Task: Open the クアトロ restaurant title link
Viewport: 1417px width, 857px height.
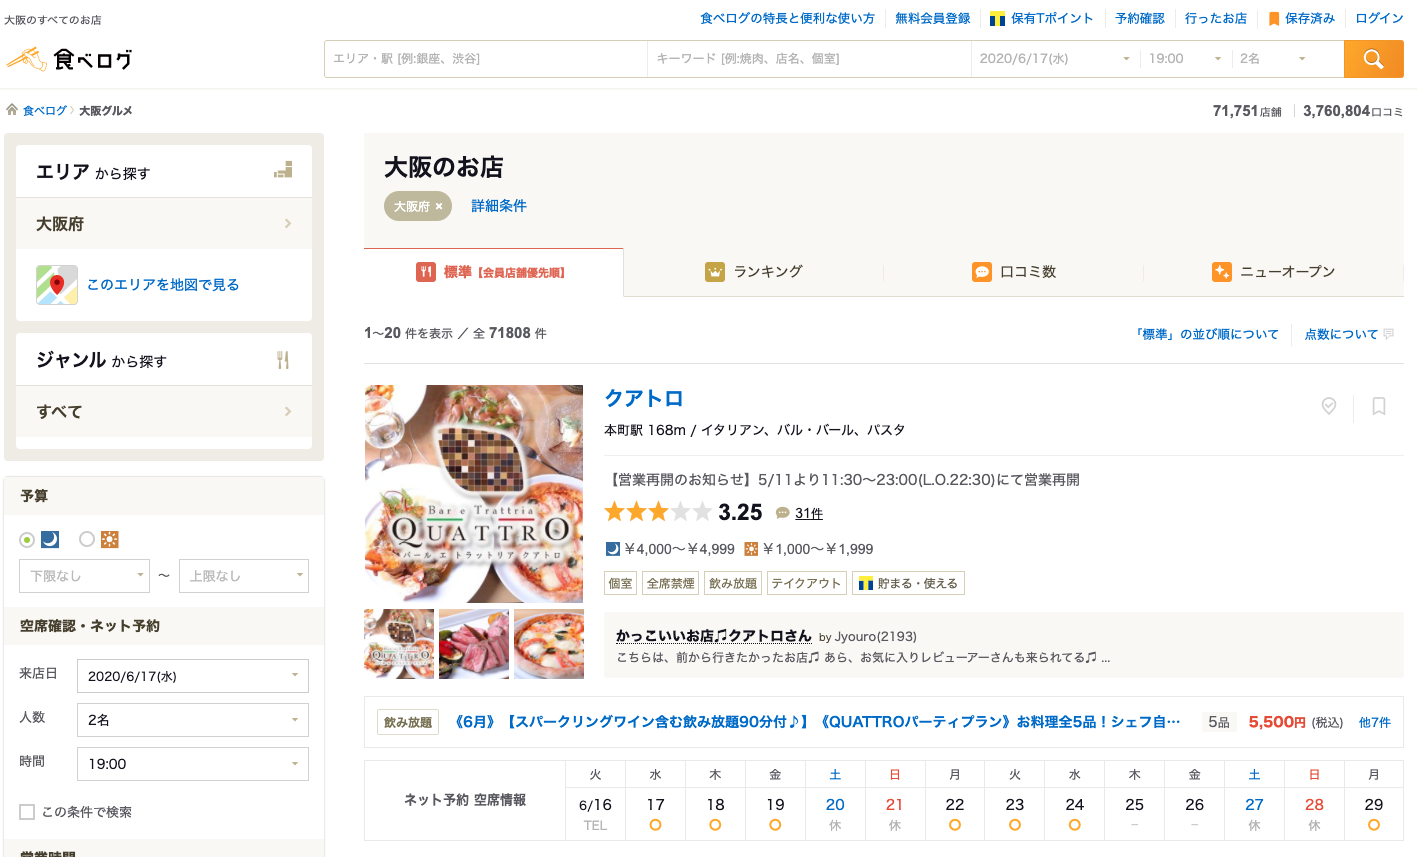Action: [x=644, y=398]
